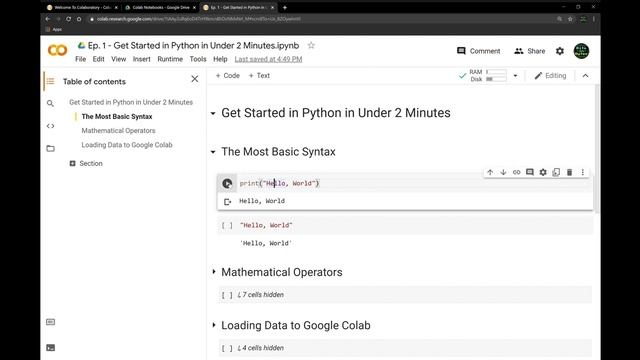The image size is (640, 360).
Task: Clear the output icon beside Hello, World
Action: [x=227, y=201]
